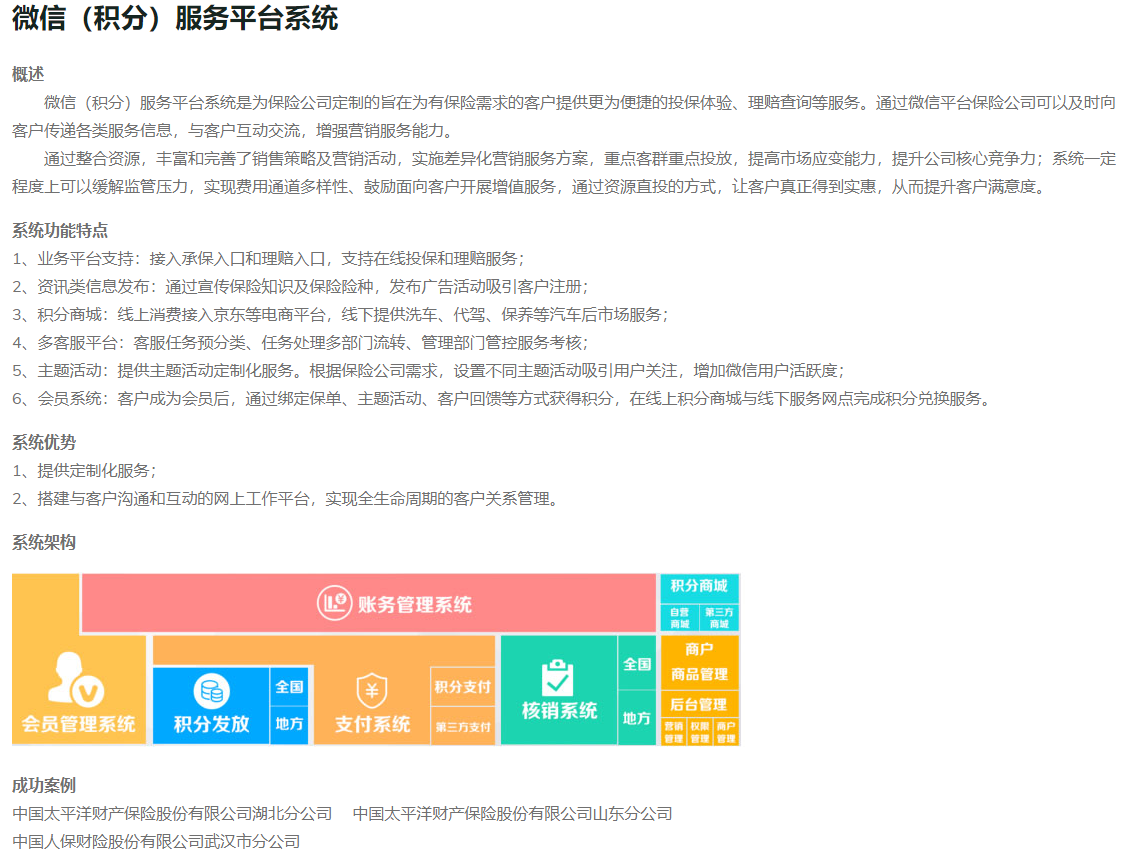Click the 会员管理系统 user icon

coord(77,679)
